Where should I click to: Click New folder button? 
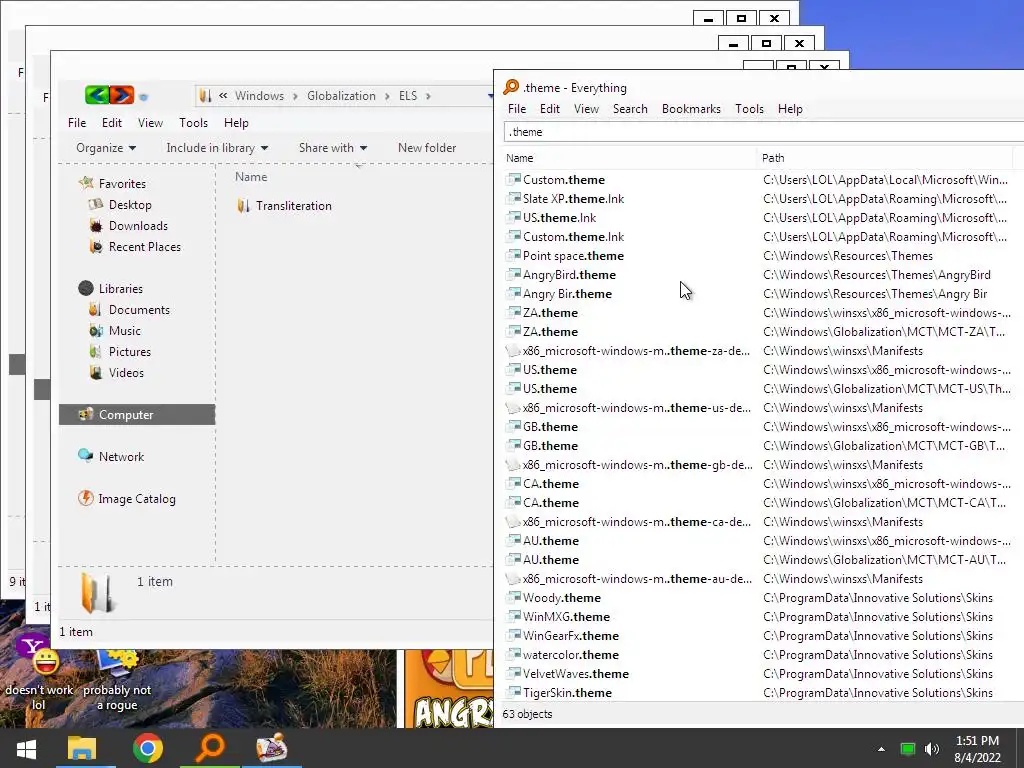click(x=427, y=148)
